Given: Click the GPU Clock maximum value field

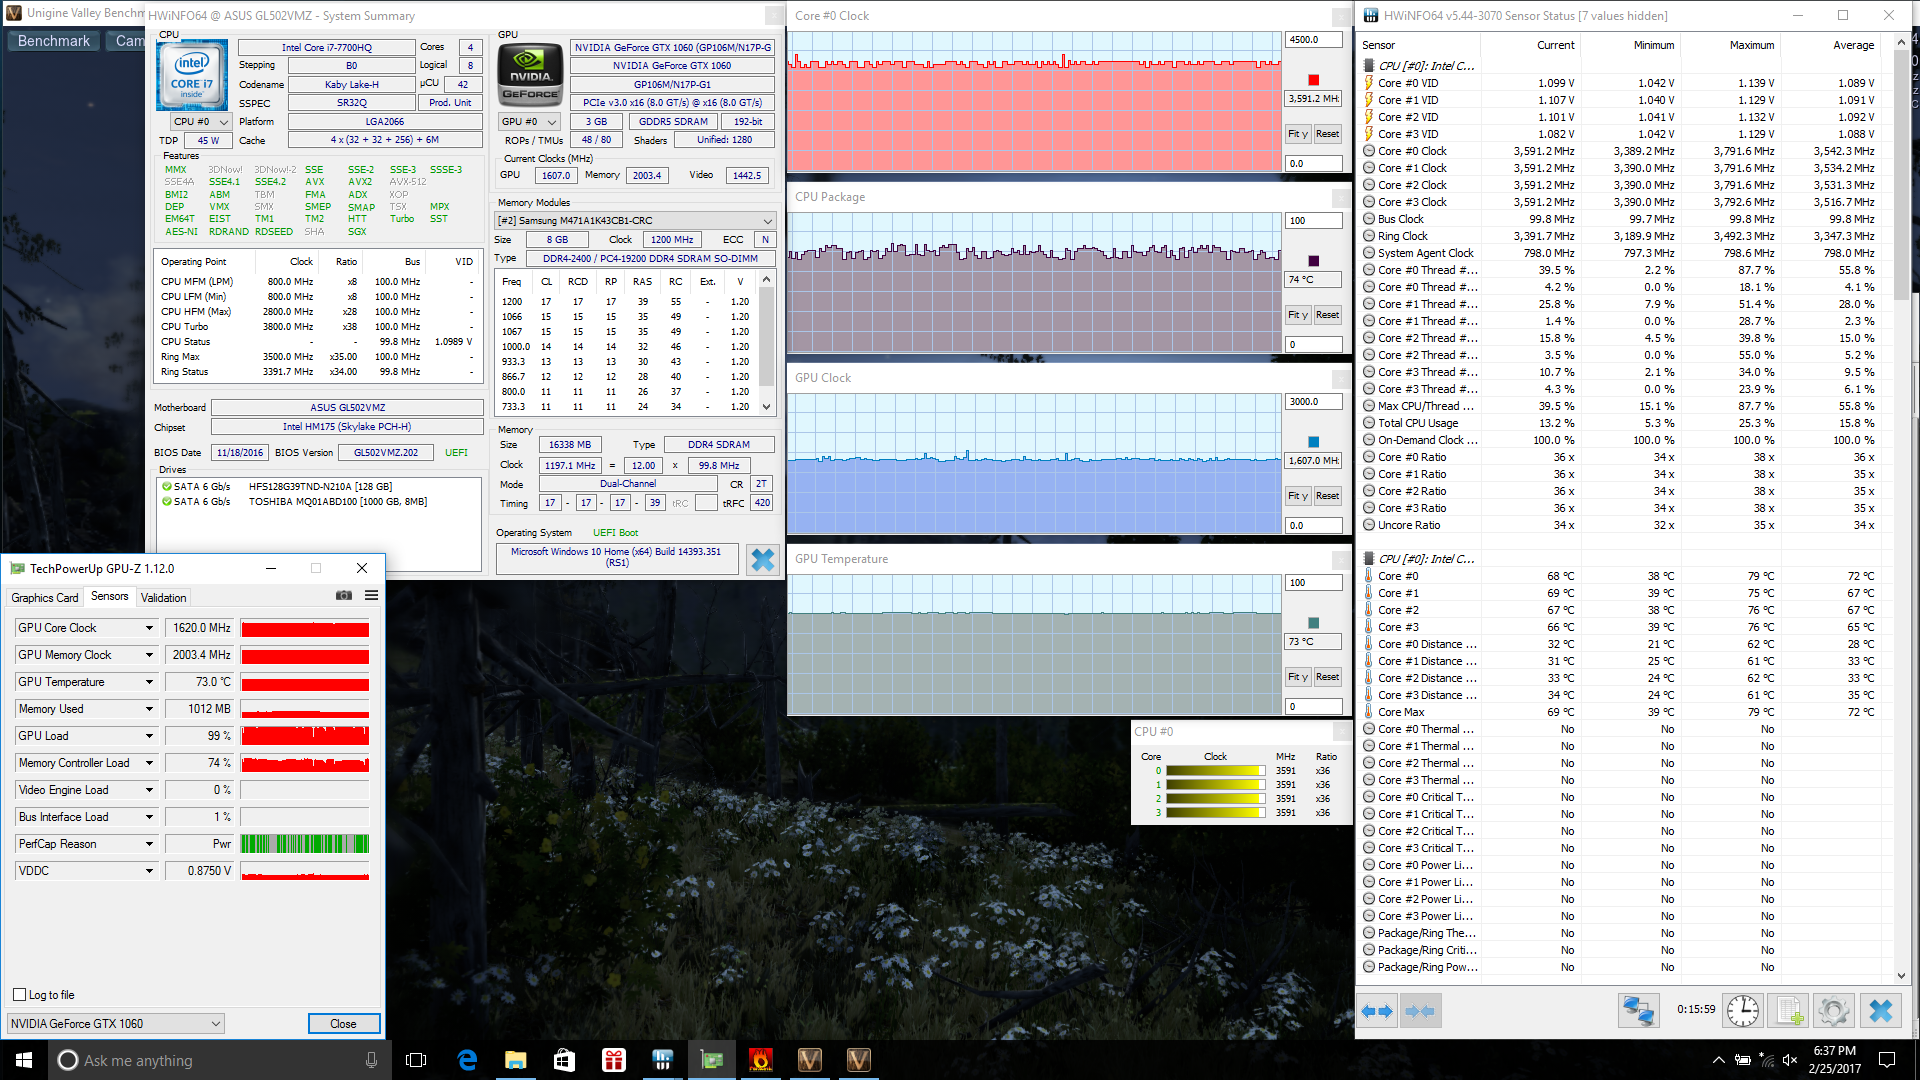Looking at the screenshot, I should point(1312,402).
